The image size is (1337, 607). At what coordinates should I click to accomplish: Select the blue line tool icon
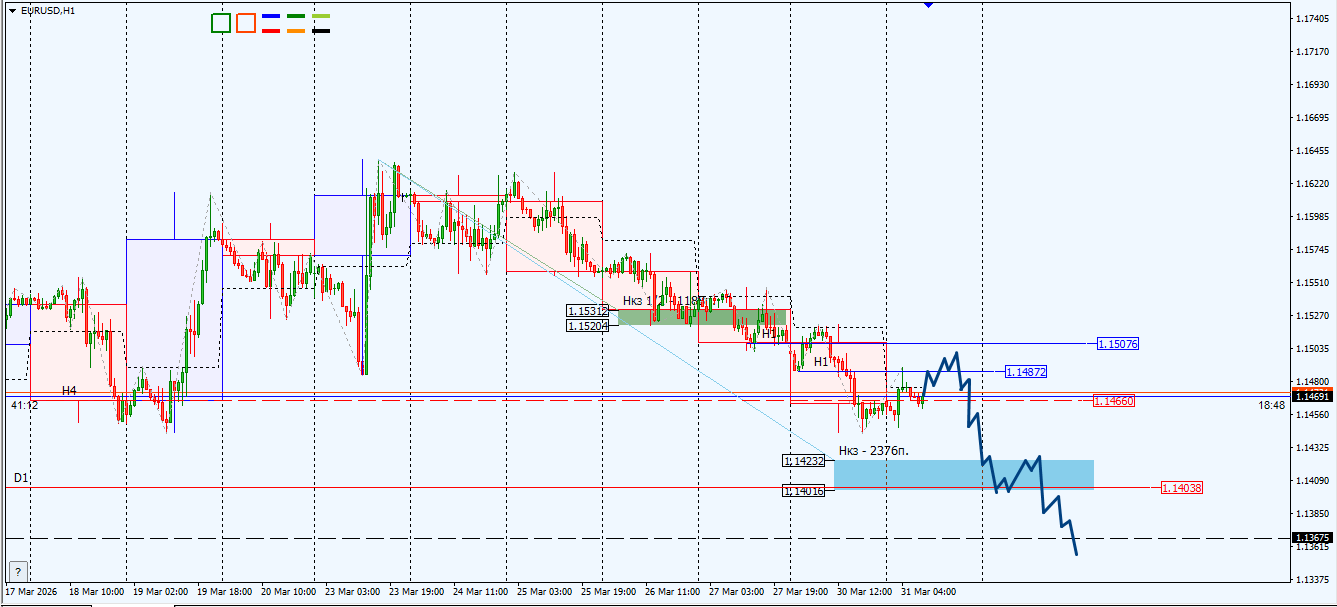pos(271,15)
